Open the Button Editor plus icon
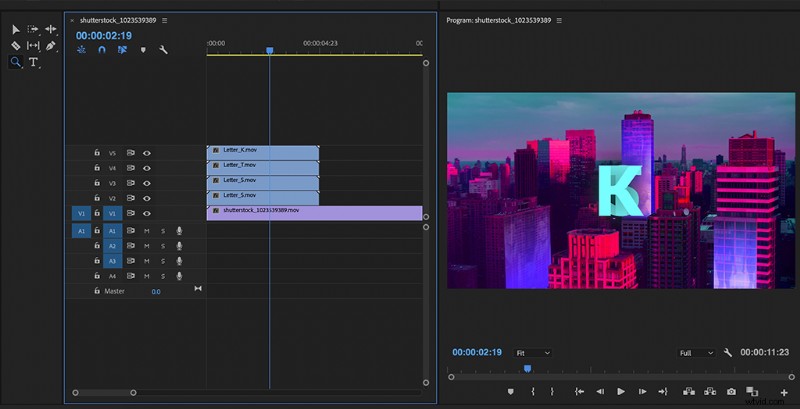Viewport: 800px width, 409px height. point(784,392)
